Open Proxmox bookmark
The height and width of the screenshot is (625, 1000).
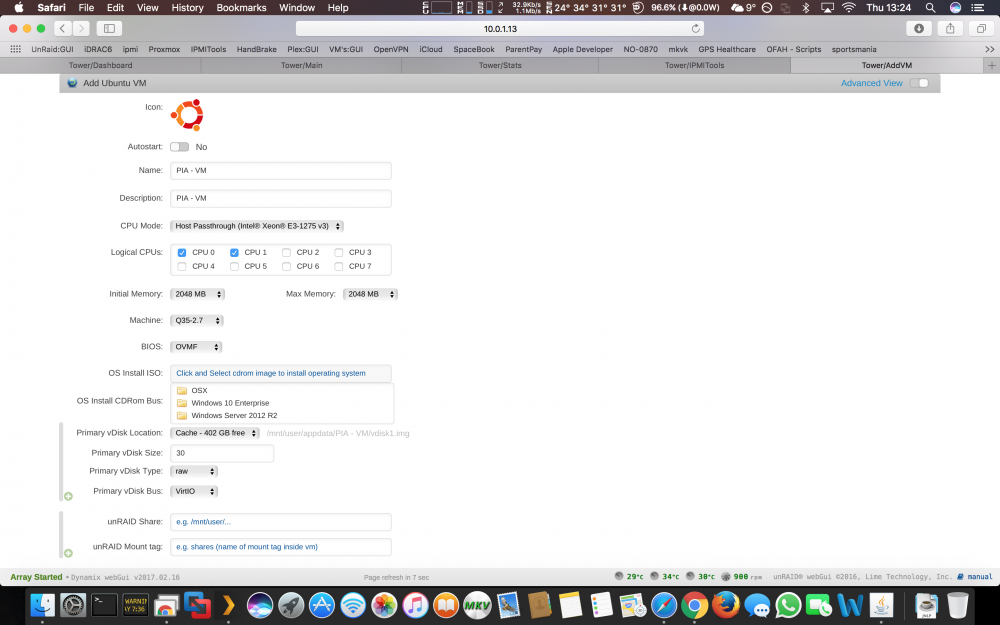pyautogui.click(x=164, y=49)
